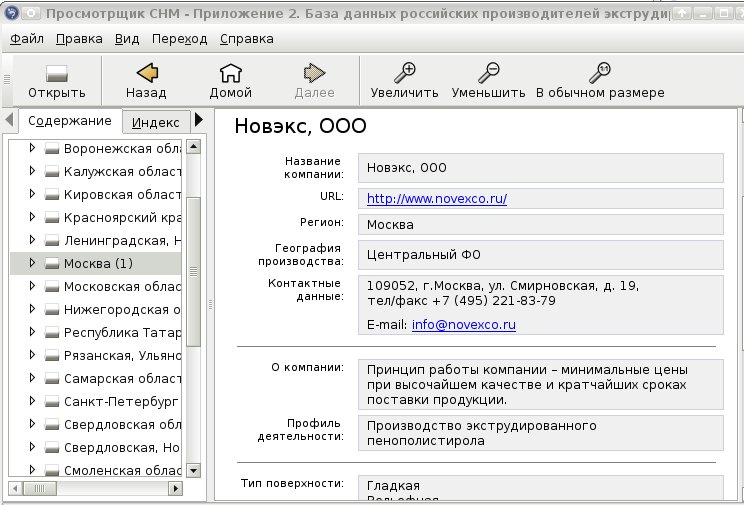
Task: Click the pane splitter handle
Action: pyautogui.click(x=210, y=305)
